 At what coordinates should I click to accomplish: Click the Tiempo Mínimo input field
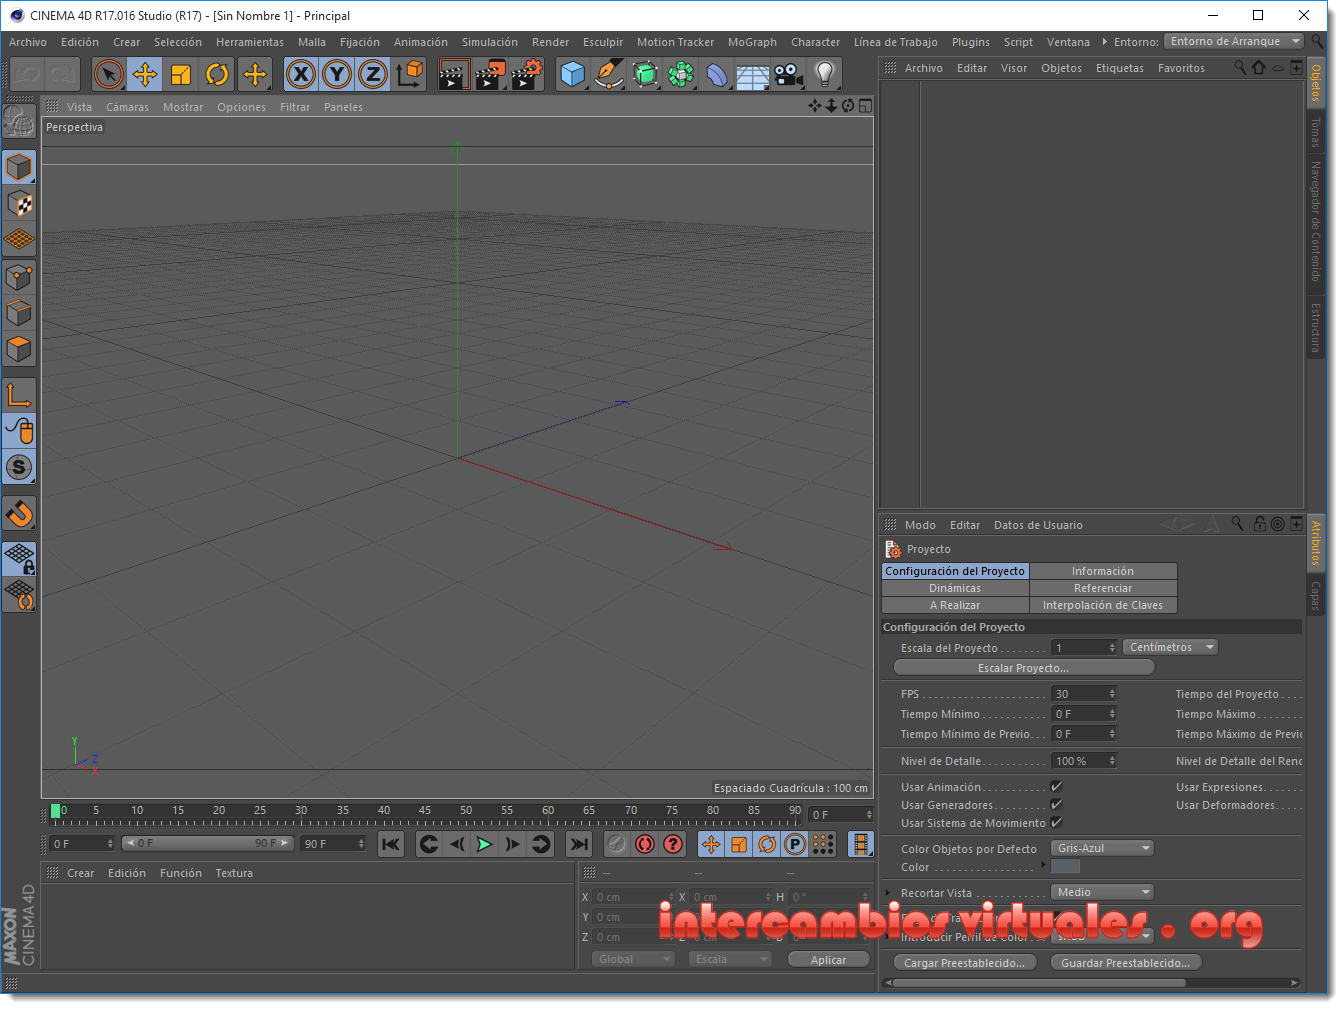pos(1083,714)
